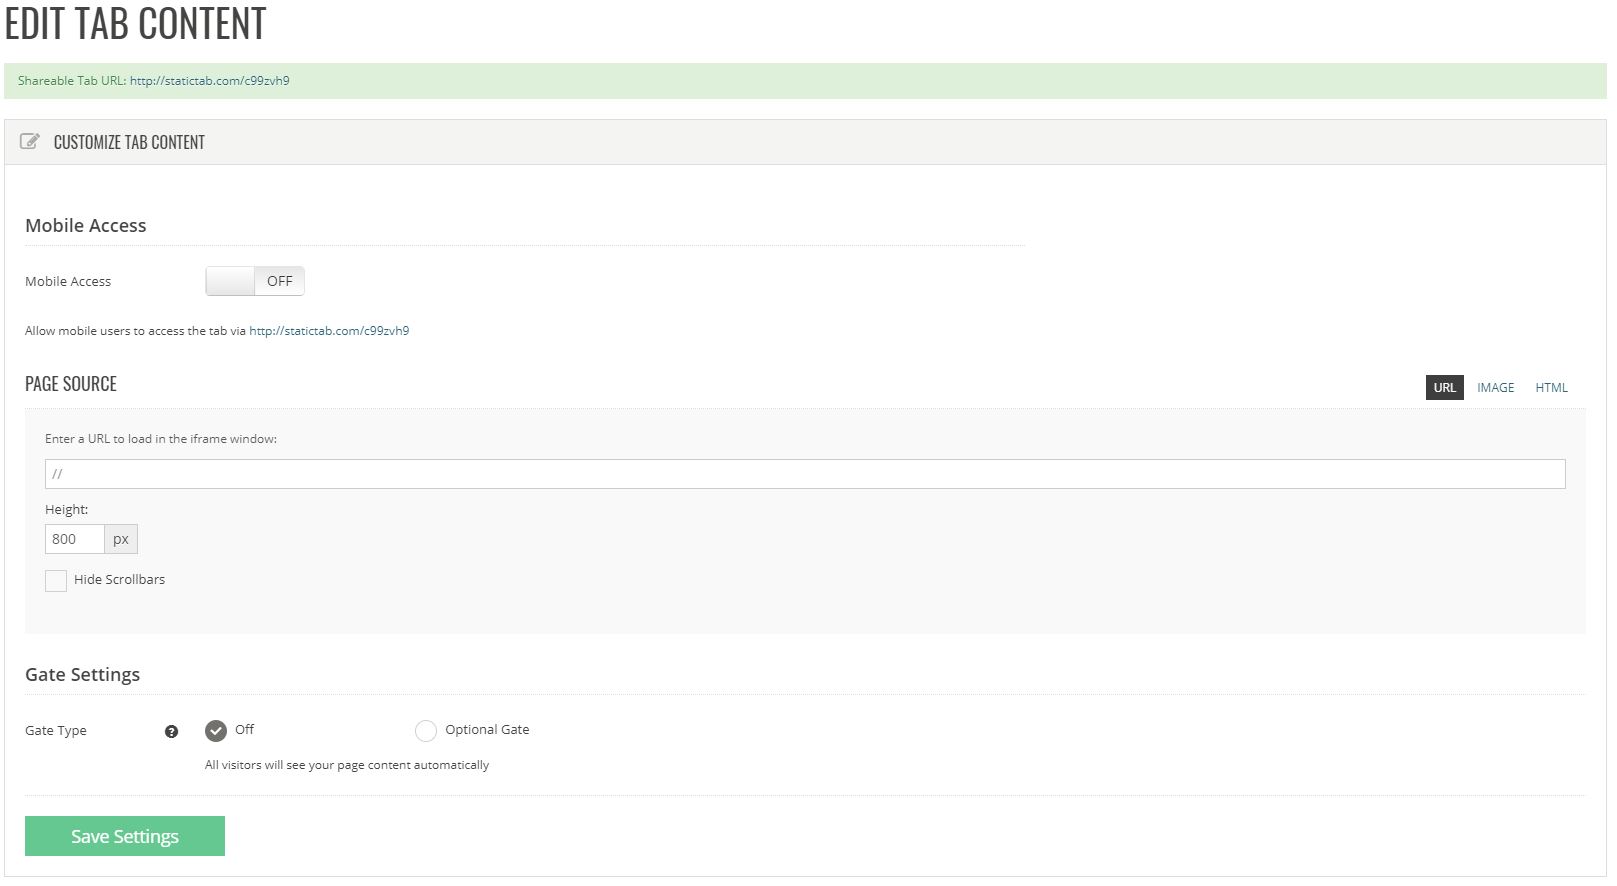Select the Off gate type radio button

216,731
